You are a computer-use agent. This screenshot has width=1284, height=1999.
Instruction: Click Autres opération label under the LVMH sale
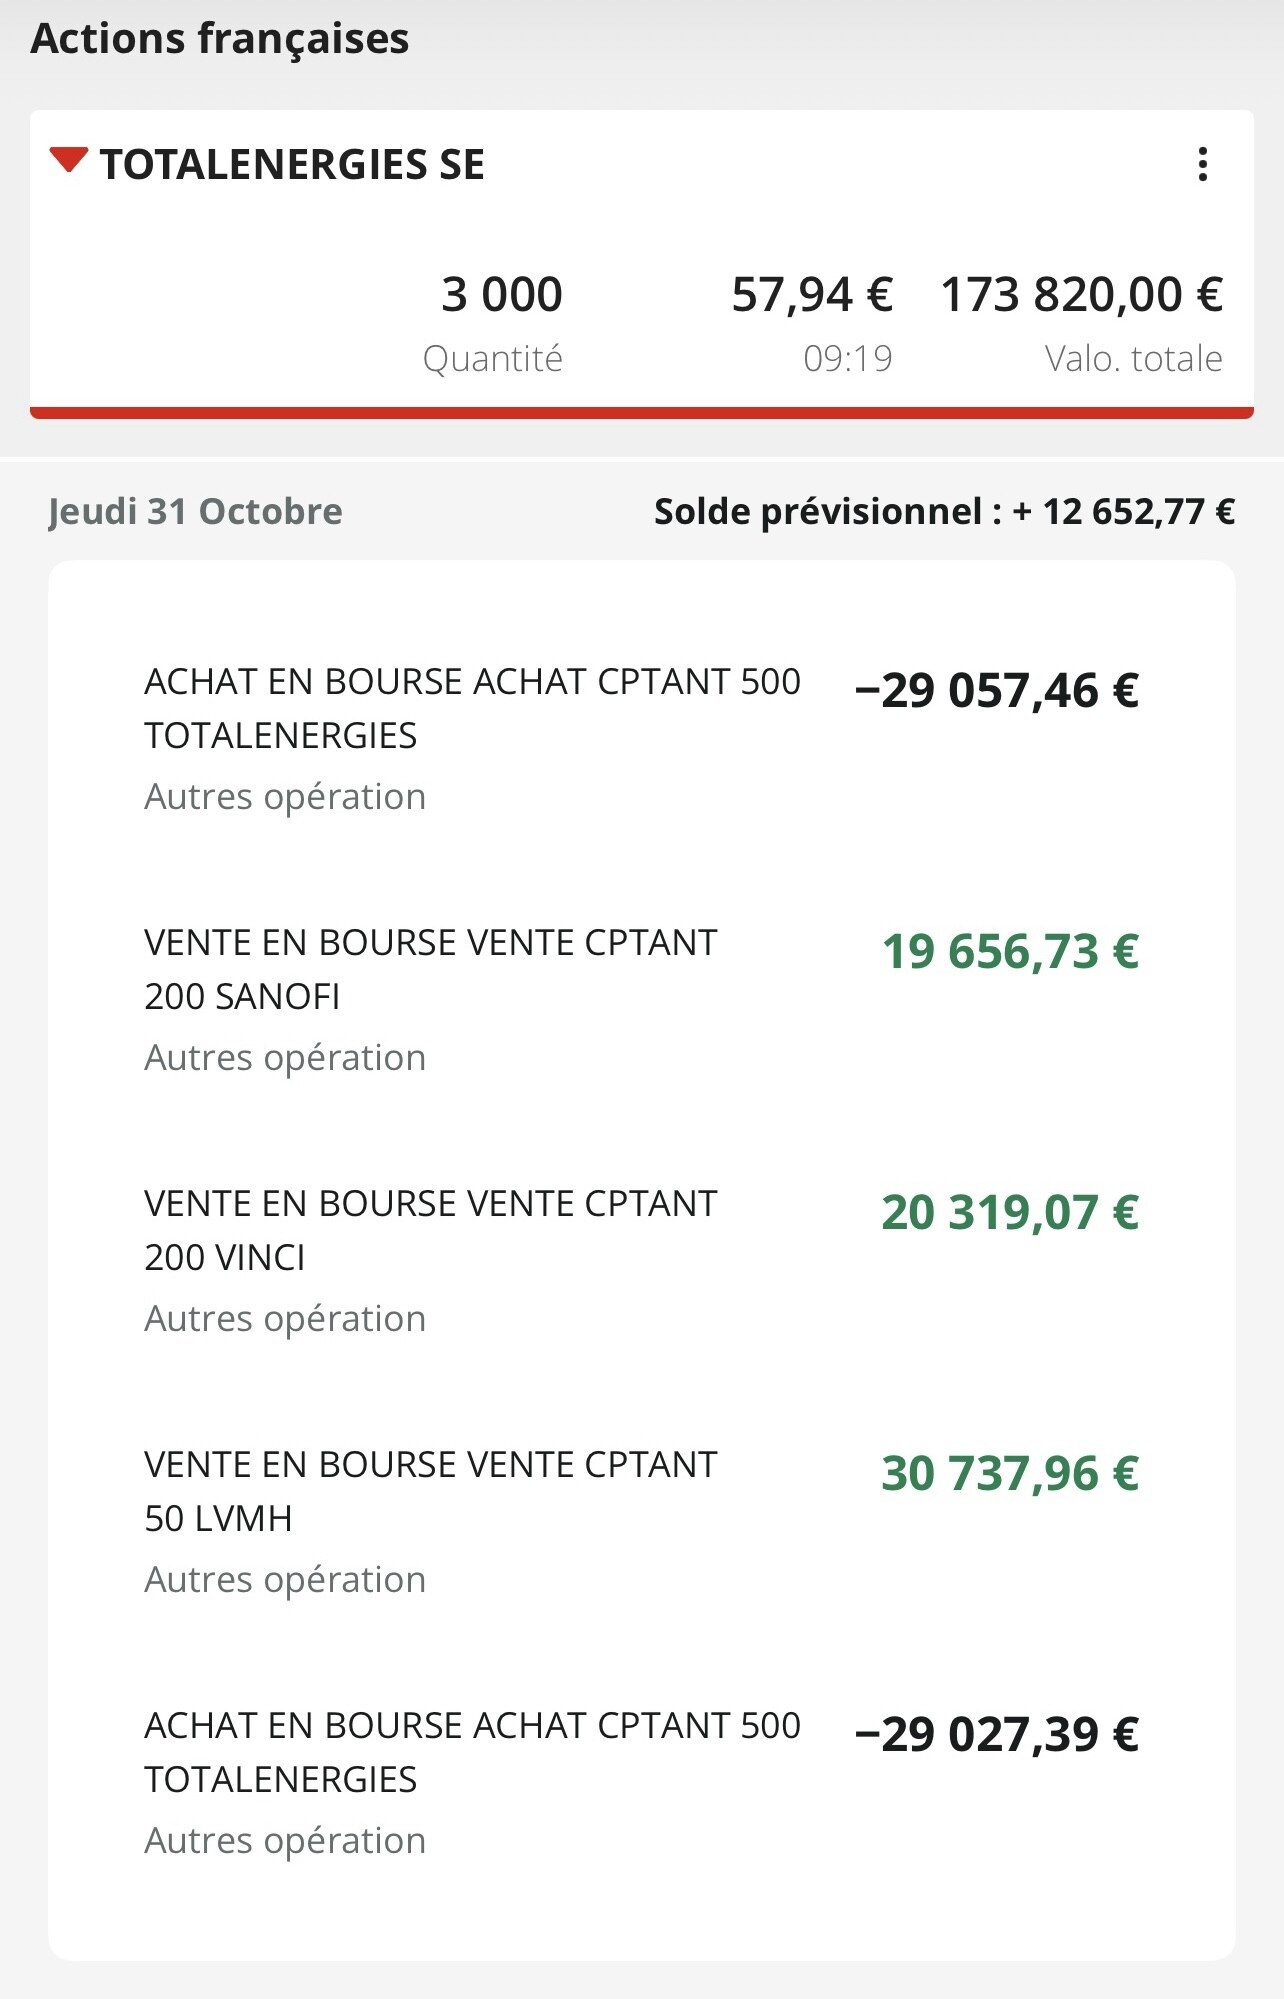[x=285, y=1580]
